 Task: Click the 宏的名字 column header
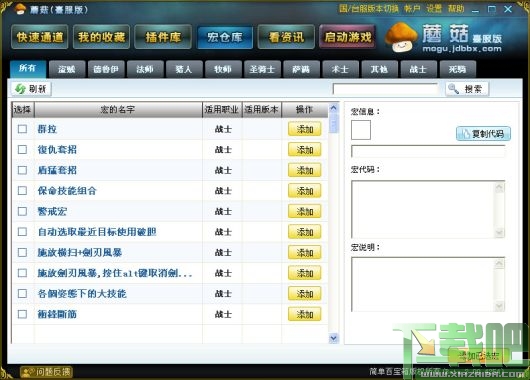pos(118,110)
